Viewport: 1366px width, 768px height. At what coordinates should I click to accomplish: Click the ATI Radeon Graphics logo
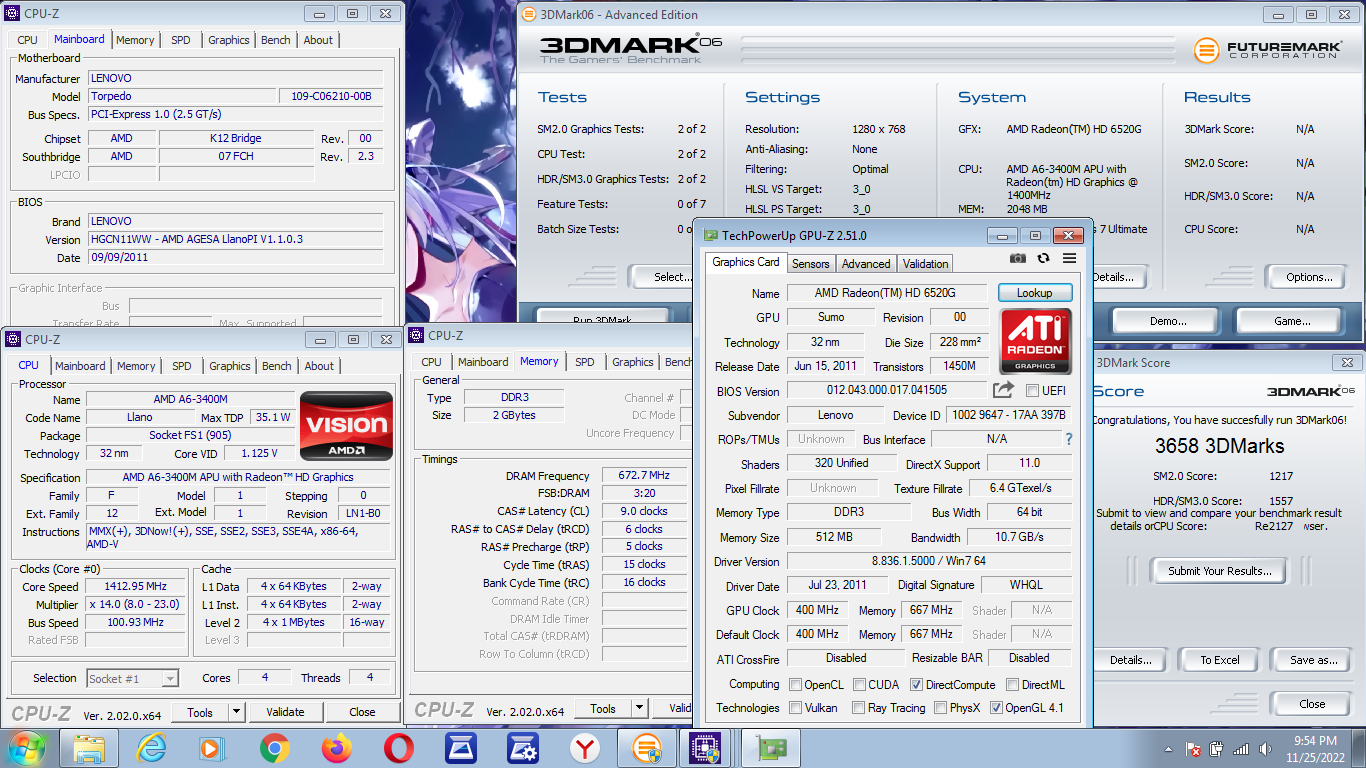coord(1035,341)
